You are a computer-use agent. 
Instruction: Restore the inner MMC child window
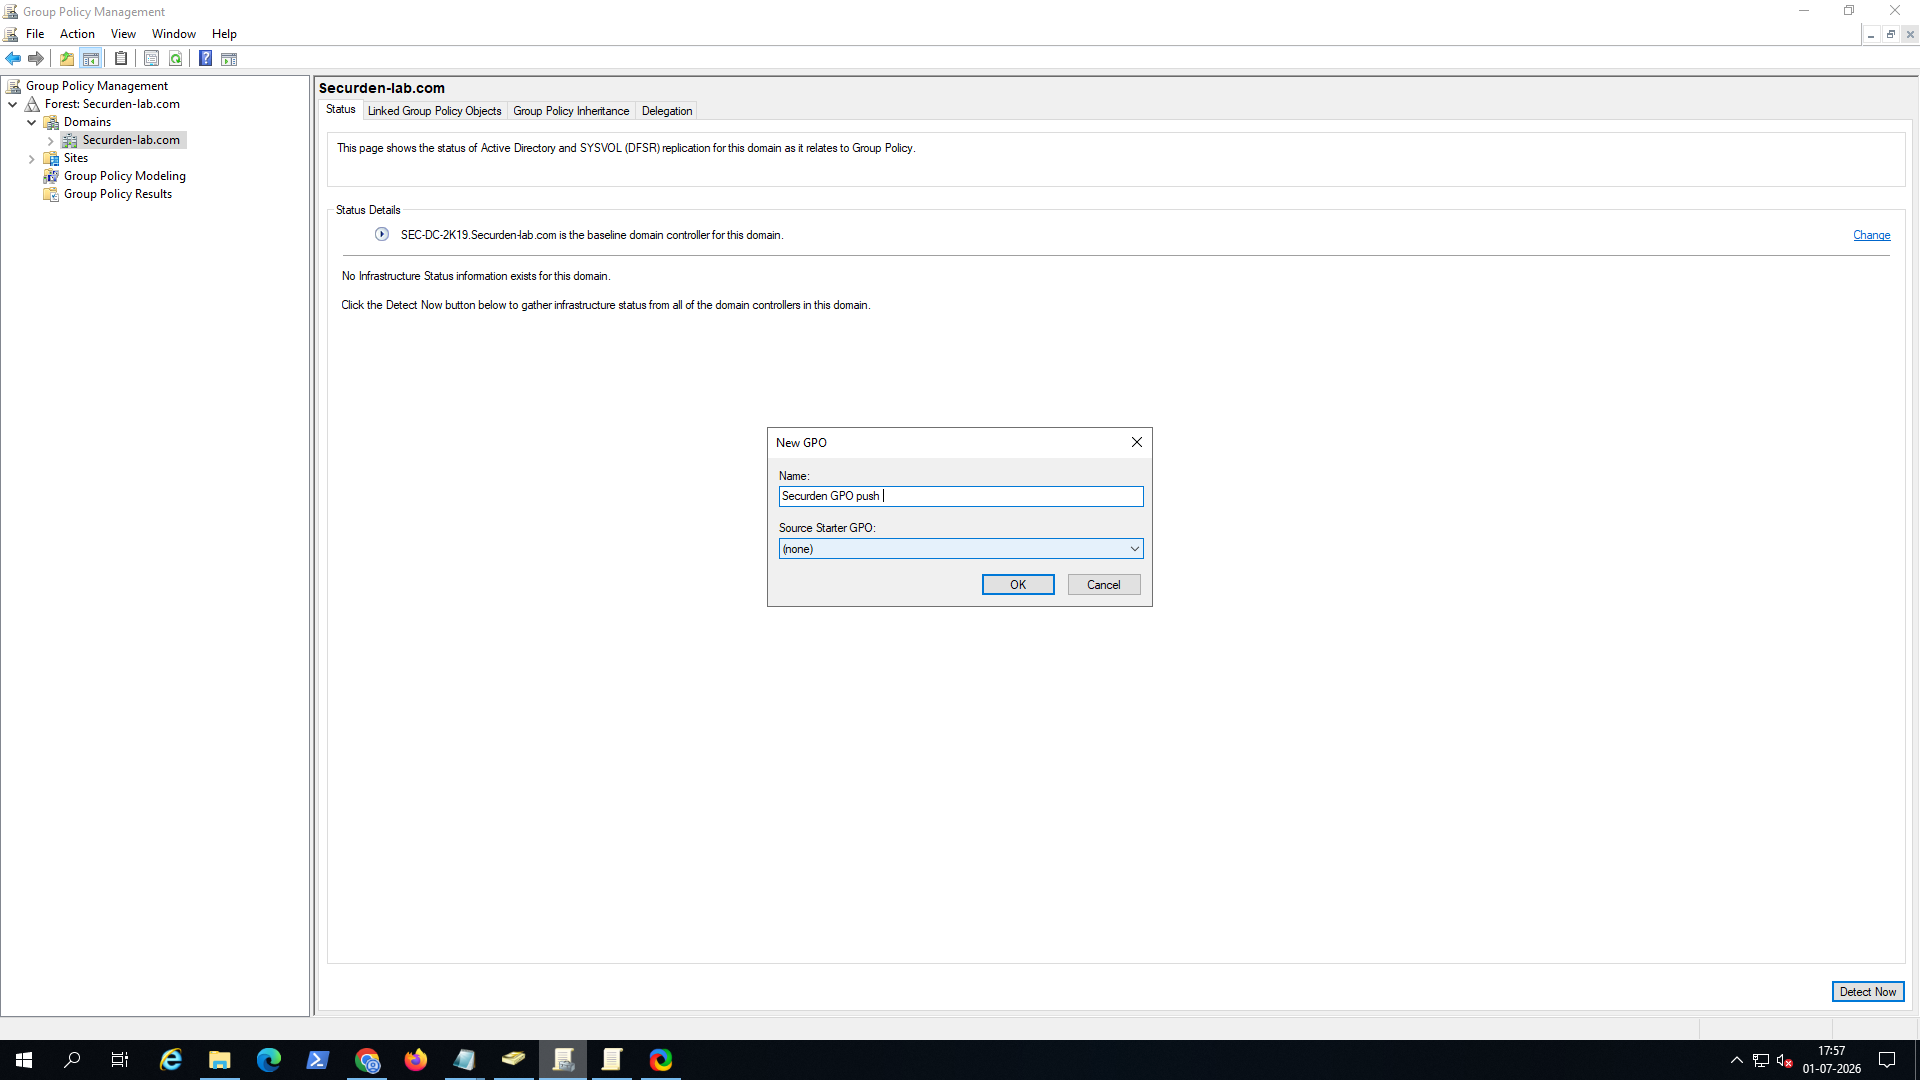(1890, 34)
